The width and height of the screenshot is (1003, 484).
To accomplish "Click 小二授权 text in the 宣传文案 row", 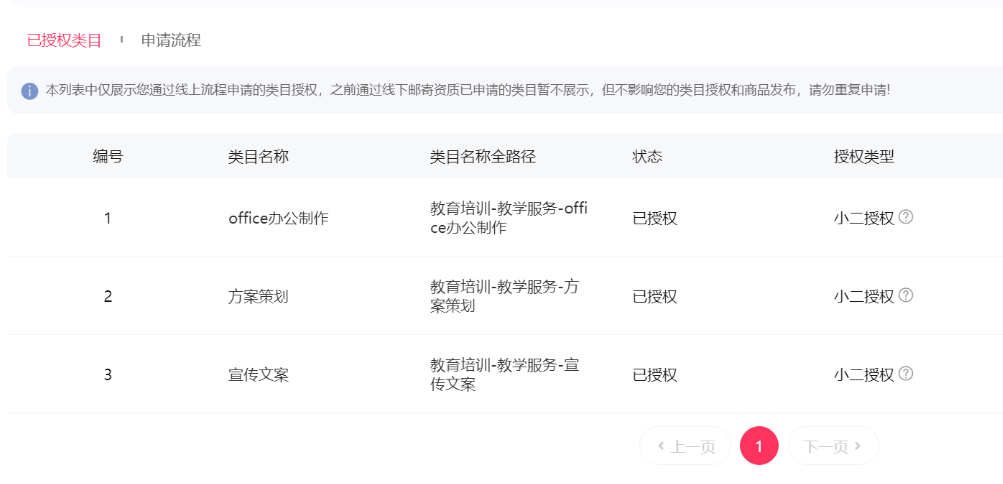I will point(864,374).
